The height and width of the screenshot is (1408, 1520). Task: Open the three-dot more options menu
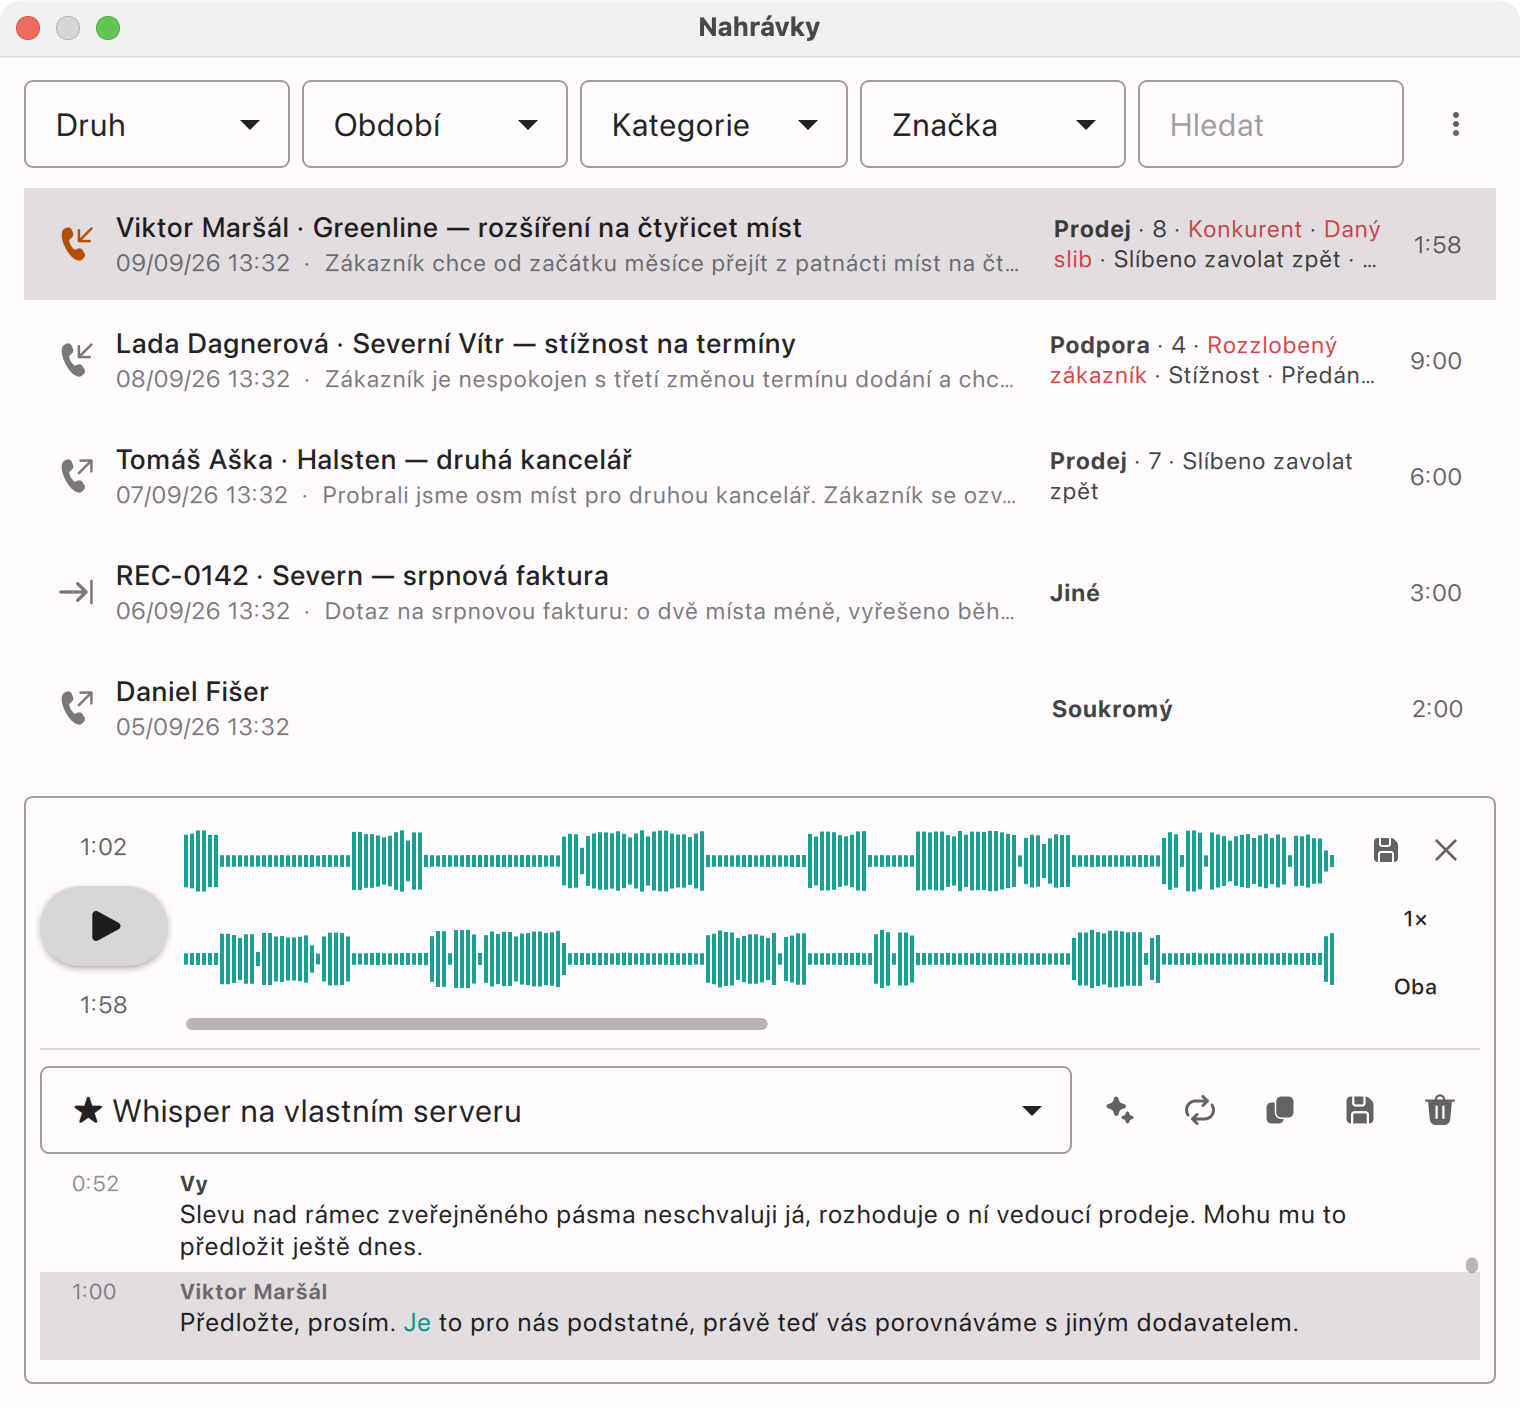pos(1456,124)
